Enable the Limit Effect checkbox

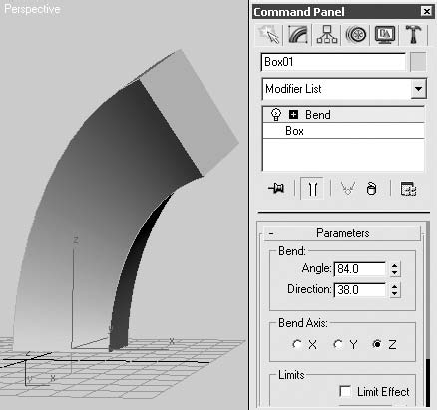[345, 391]
